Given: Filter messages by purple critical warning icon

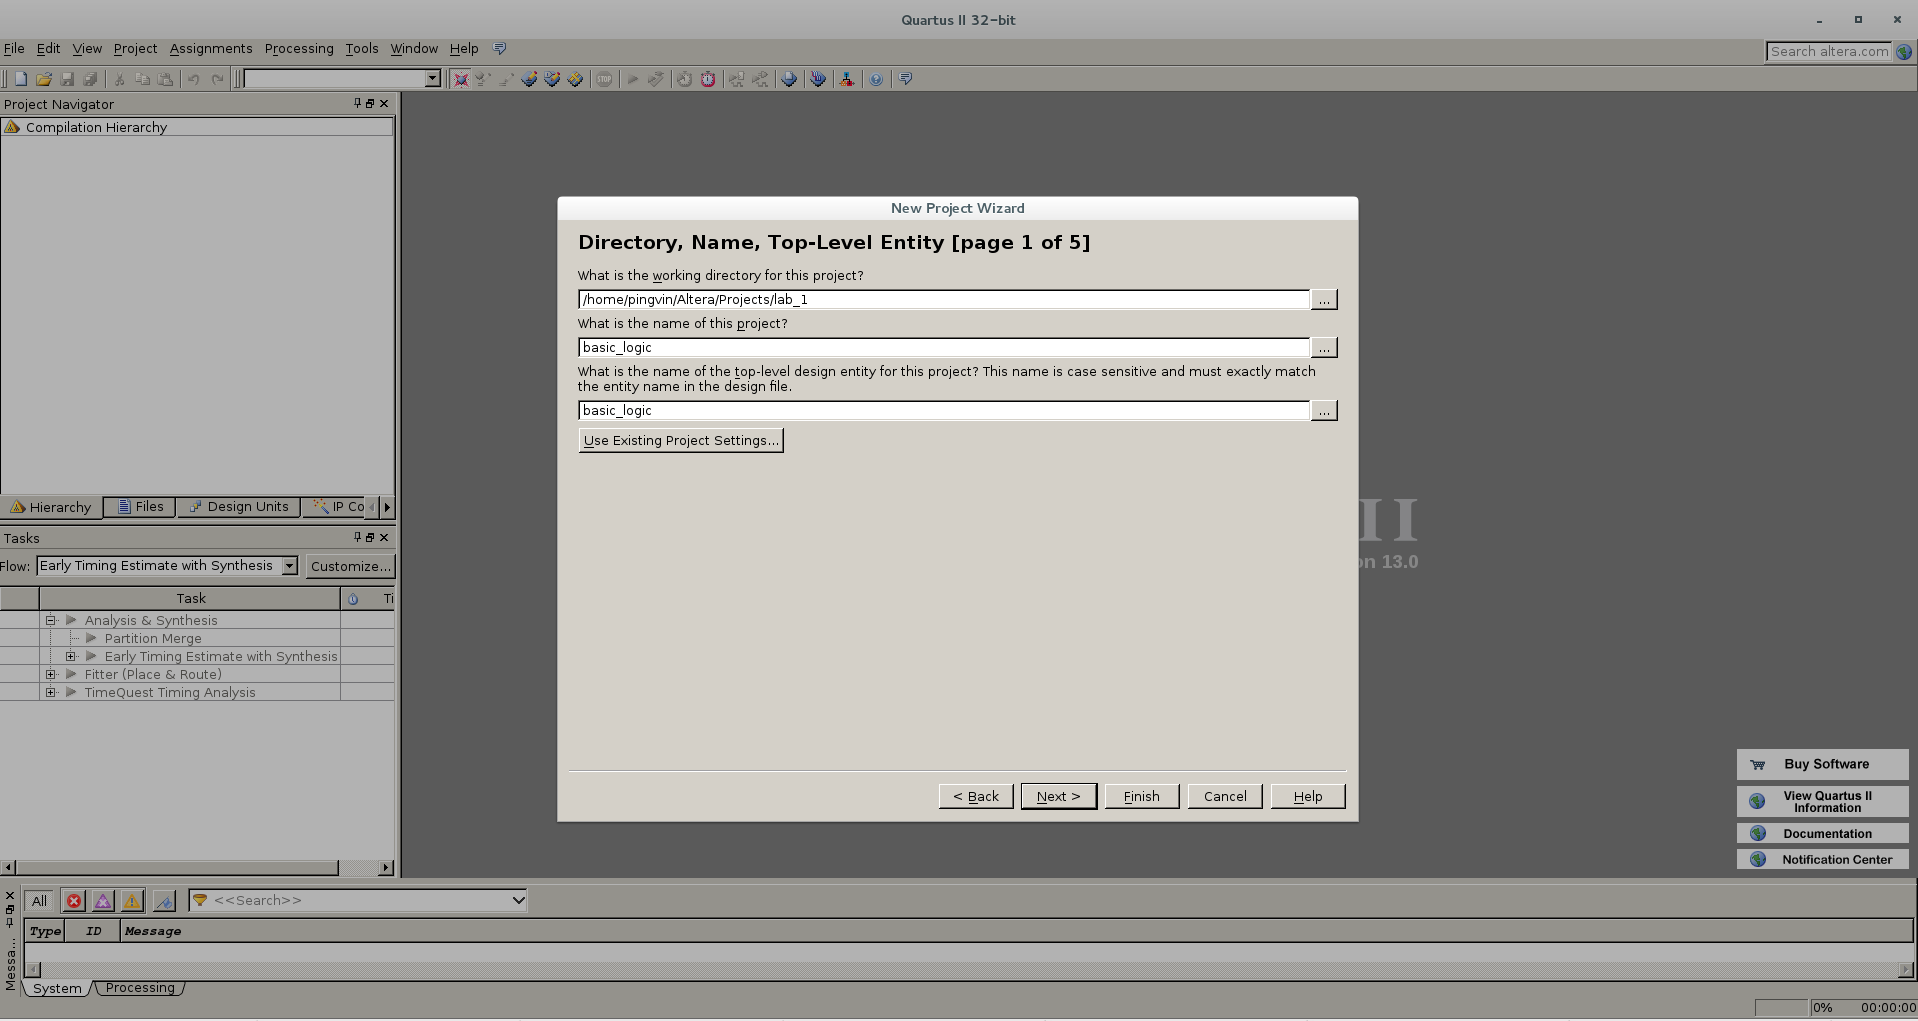Looking at the screenshot, I should coord(103,901).
